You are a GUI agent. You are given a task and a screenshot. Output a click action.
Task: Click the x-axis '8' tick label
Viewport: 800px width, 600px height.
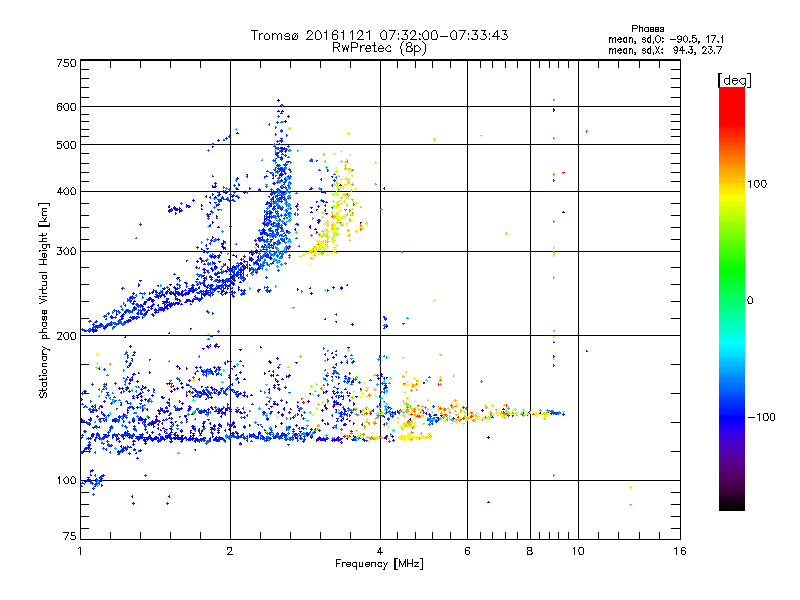530,551
